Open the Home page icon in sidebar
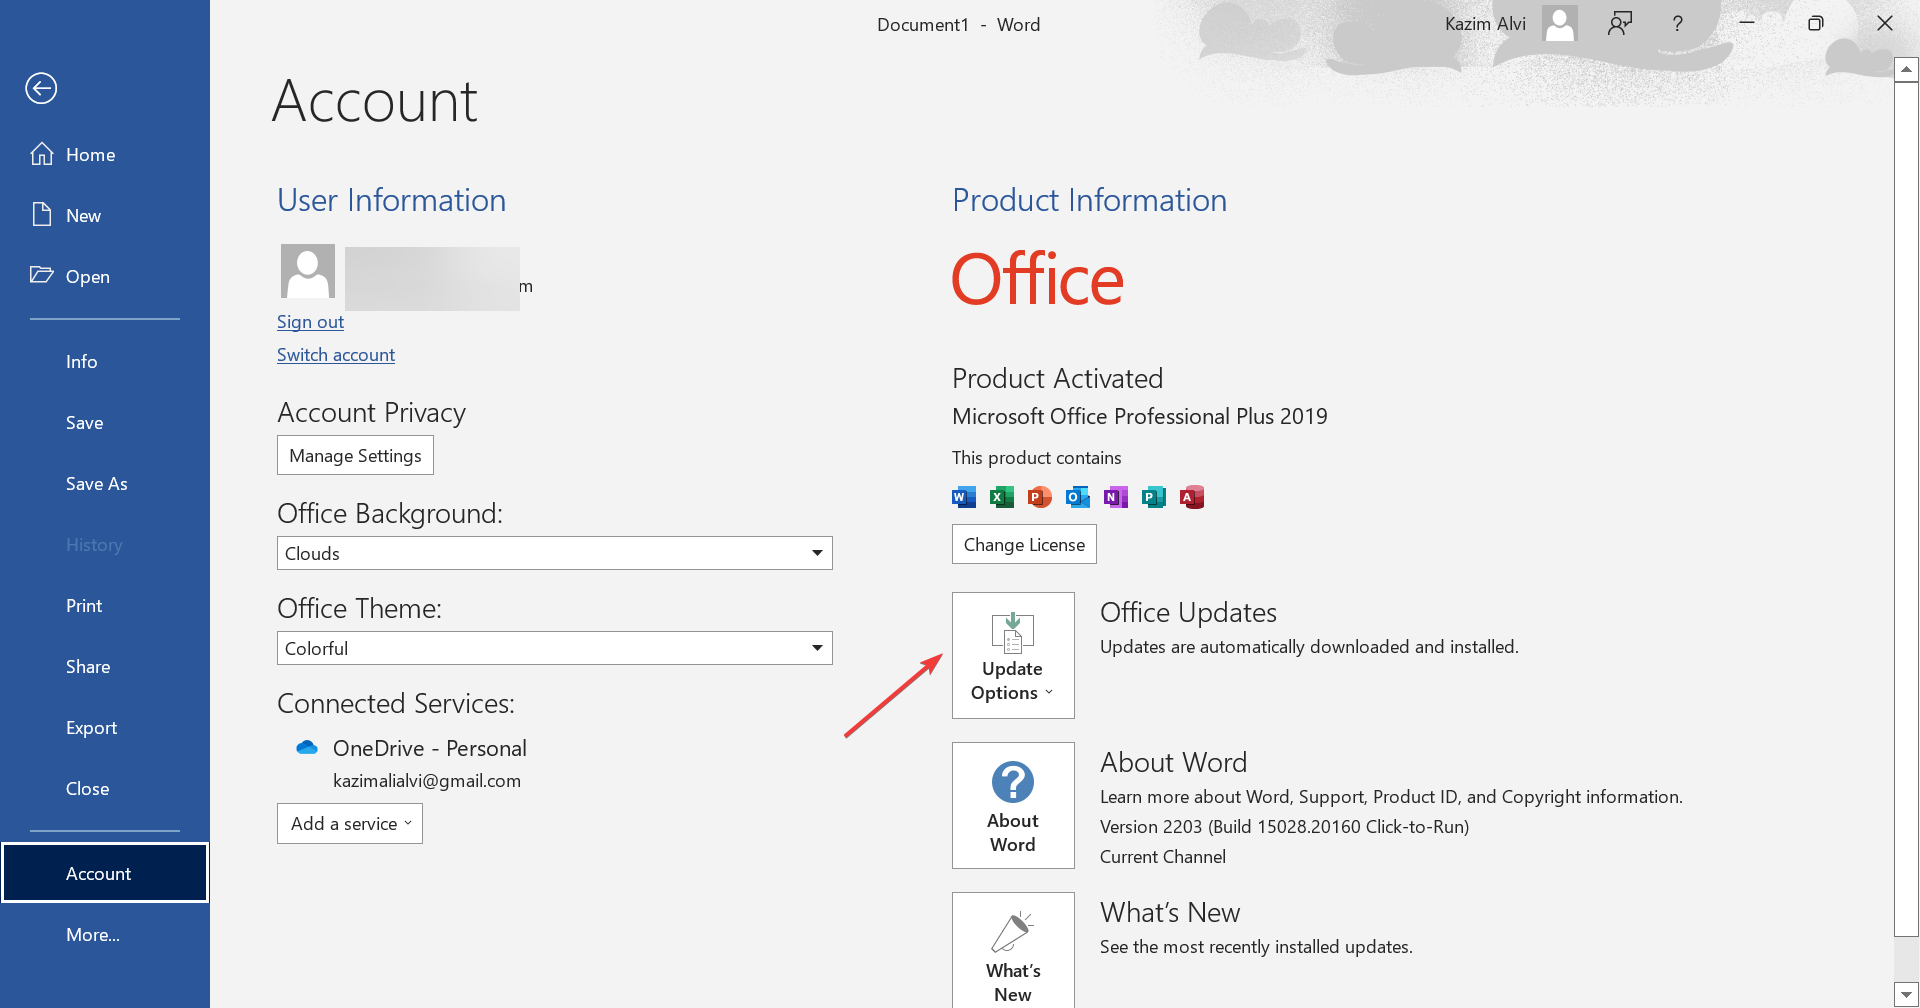 pos(42,154)
